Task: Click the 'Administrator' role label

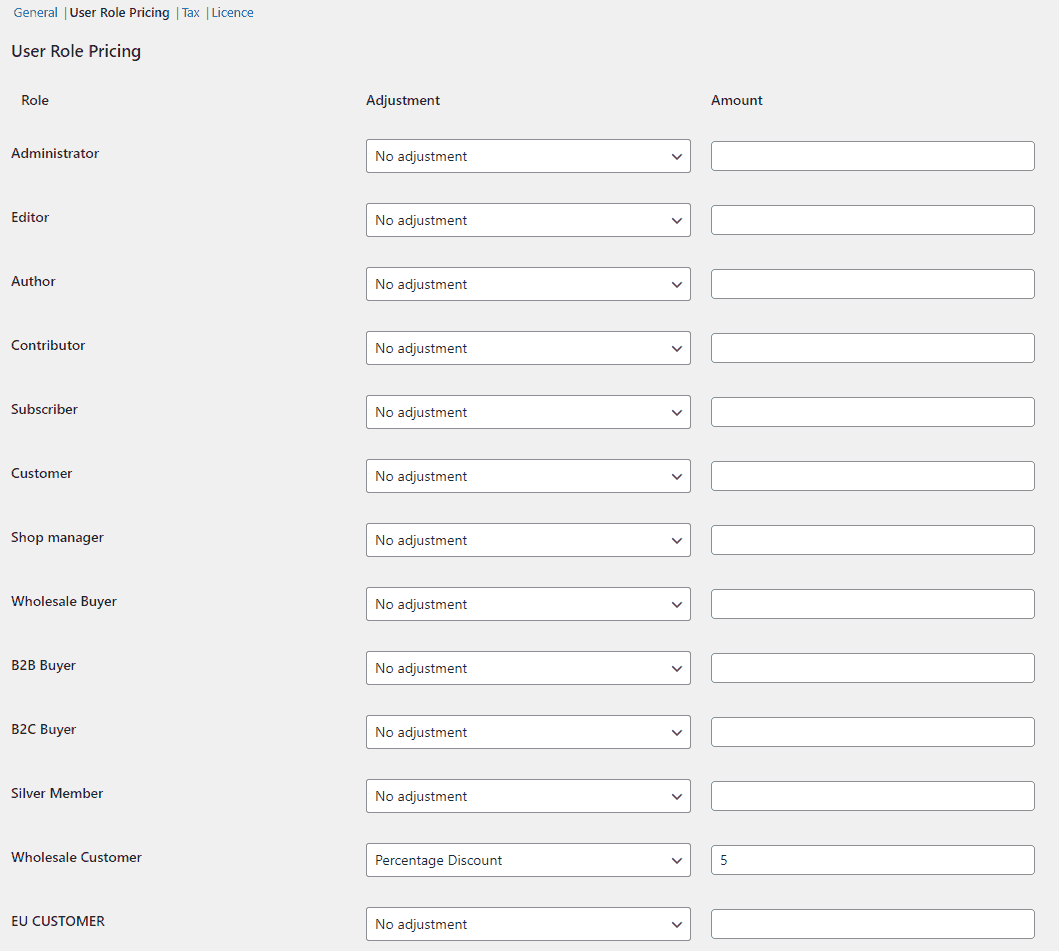Action: click(x=55, y=153)
